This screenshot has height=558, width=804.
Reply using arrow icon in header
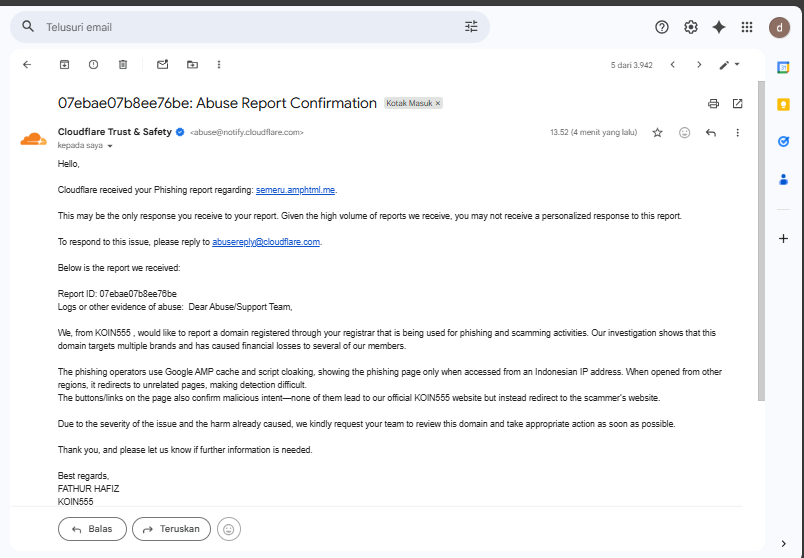(x=711, y=133)
